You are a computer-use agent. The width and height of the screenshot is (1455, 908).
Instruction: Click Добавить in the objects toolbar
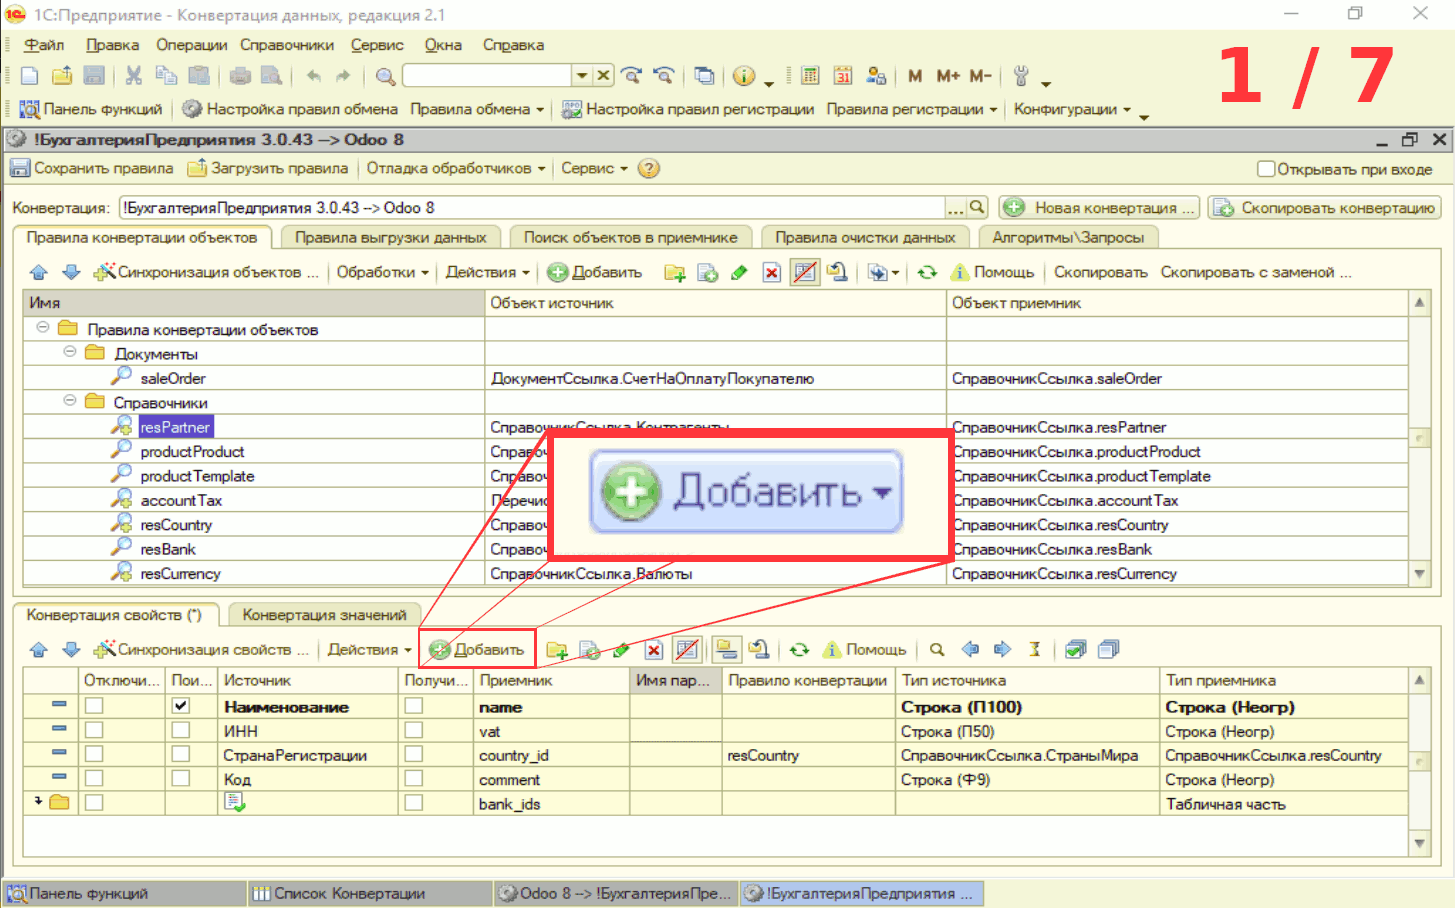[595, 272]
